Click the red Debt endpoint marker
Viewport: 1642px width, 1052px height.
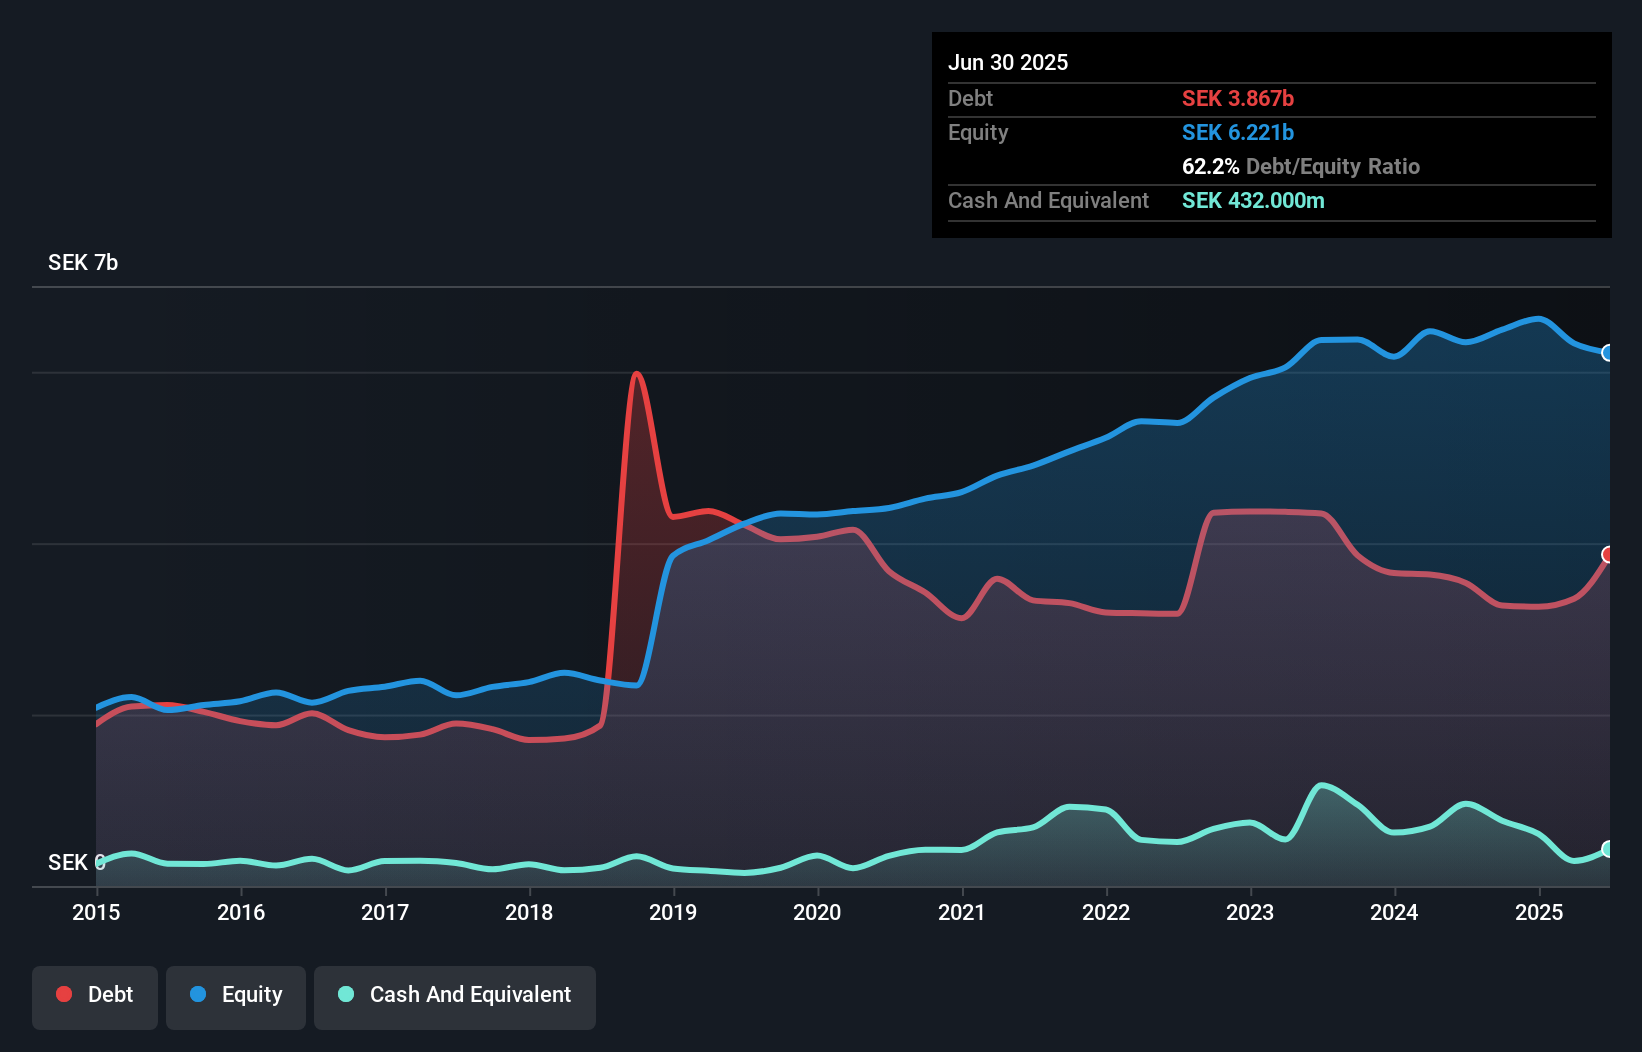(1608, 554)
